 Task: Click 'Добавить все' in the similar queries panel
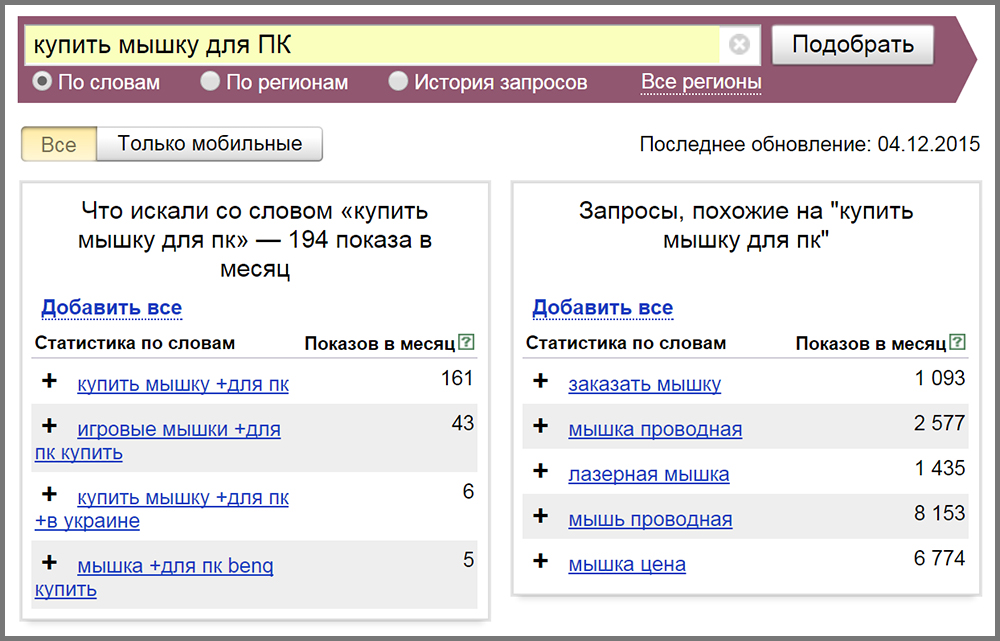(x=602, y=307)
